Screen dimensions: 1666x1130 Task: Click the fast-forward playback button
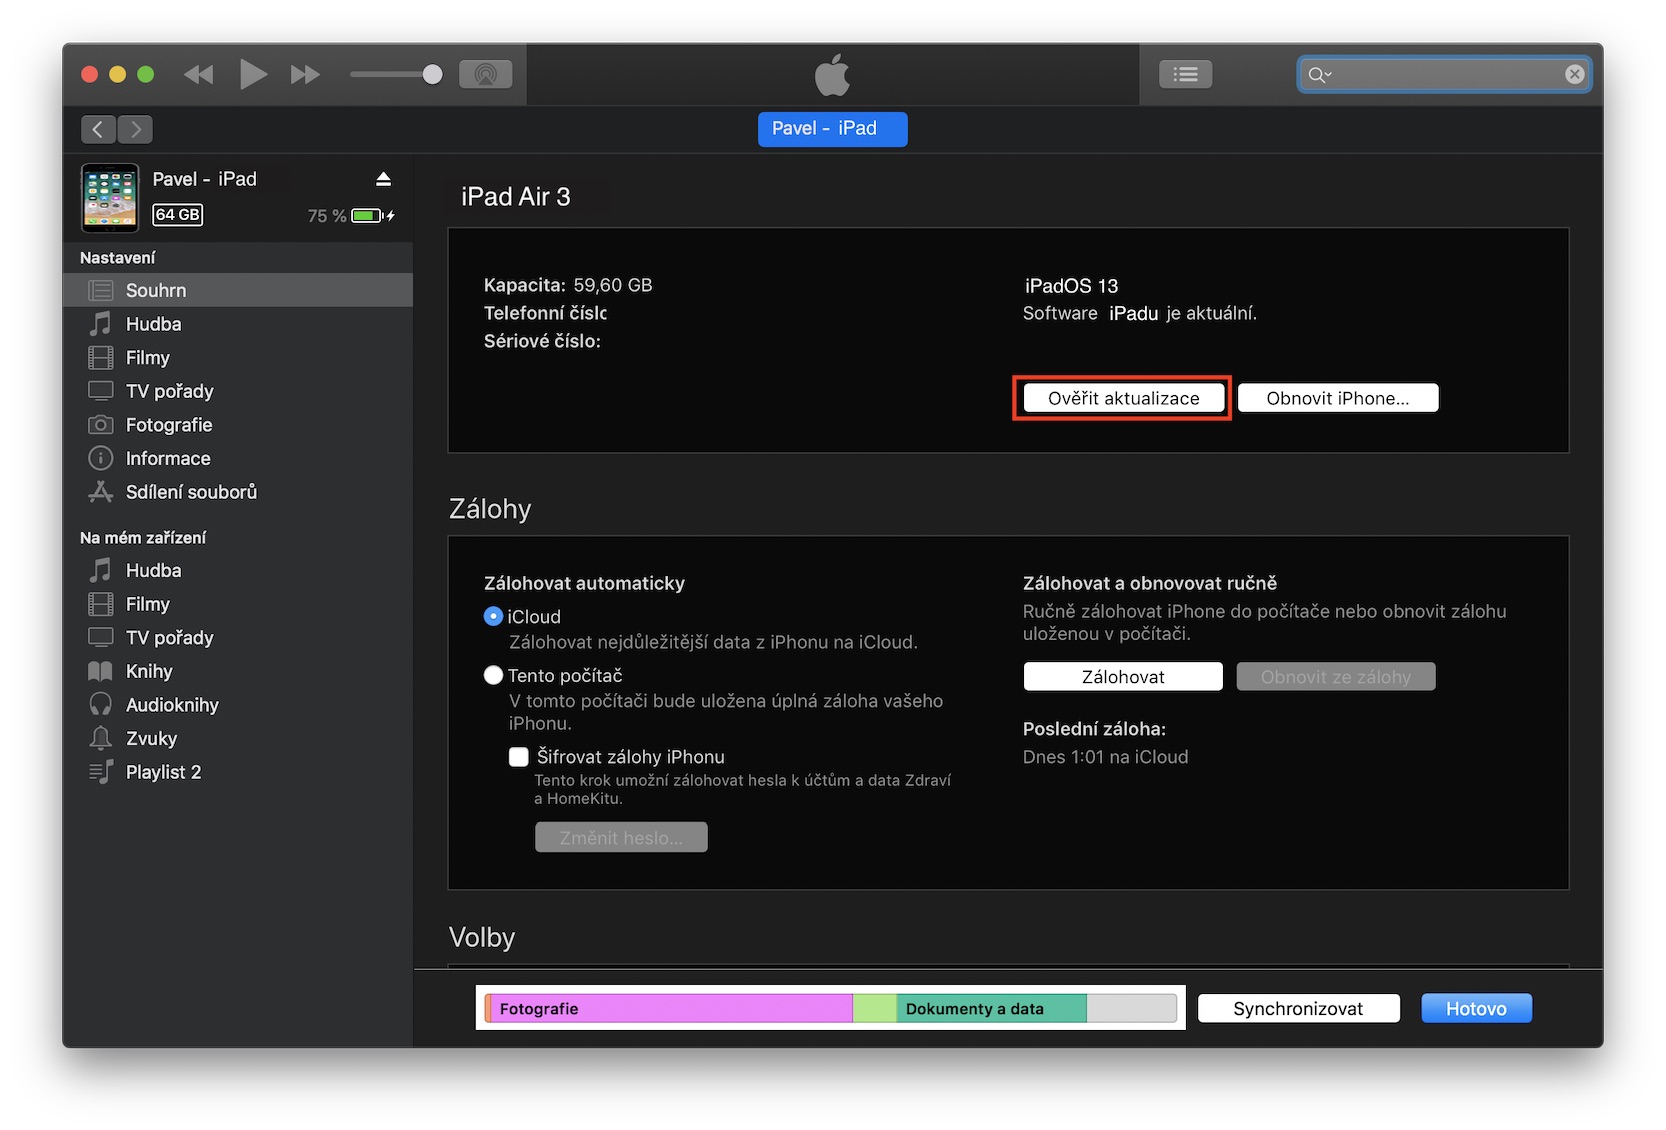[305, 74]
